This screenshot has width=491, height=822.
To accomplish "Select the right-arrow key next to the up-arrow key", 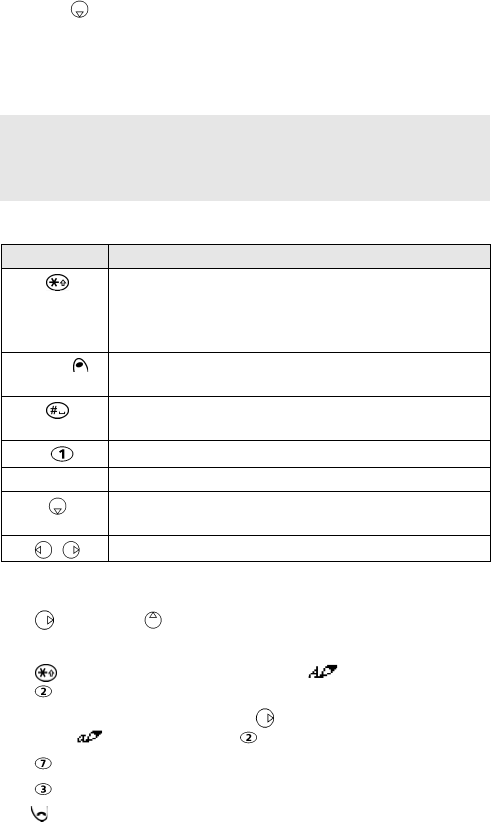I will point(45,620).
